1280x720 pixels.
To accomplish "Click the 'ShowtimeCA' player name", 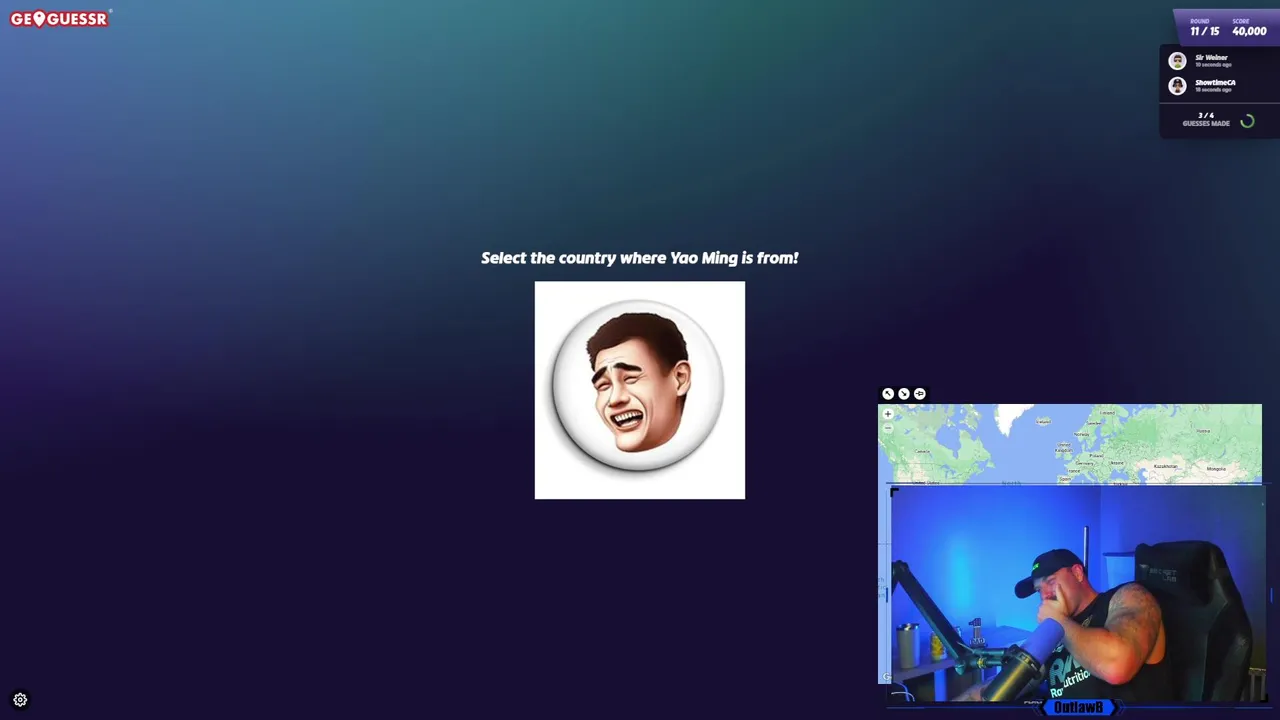I will pos(1215,82).
